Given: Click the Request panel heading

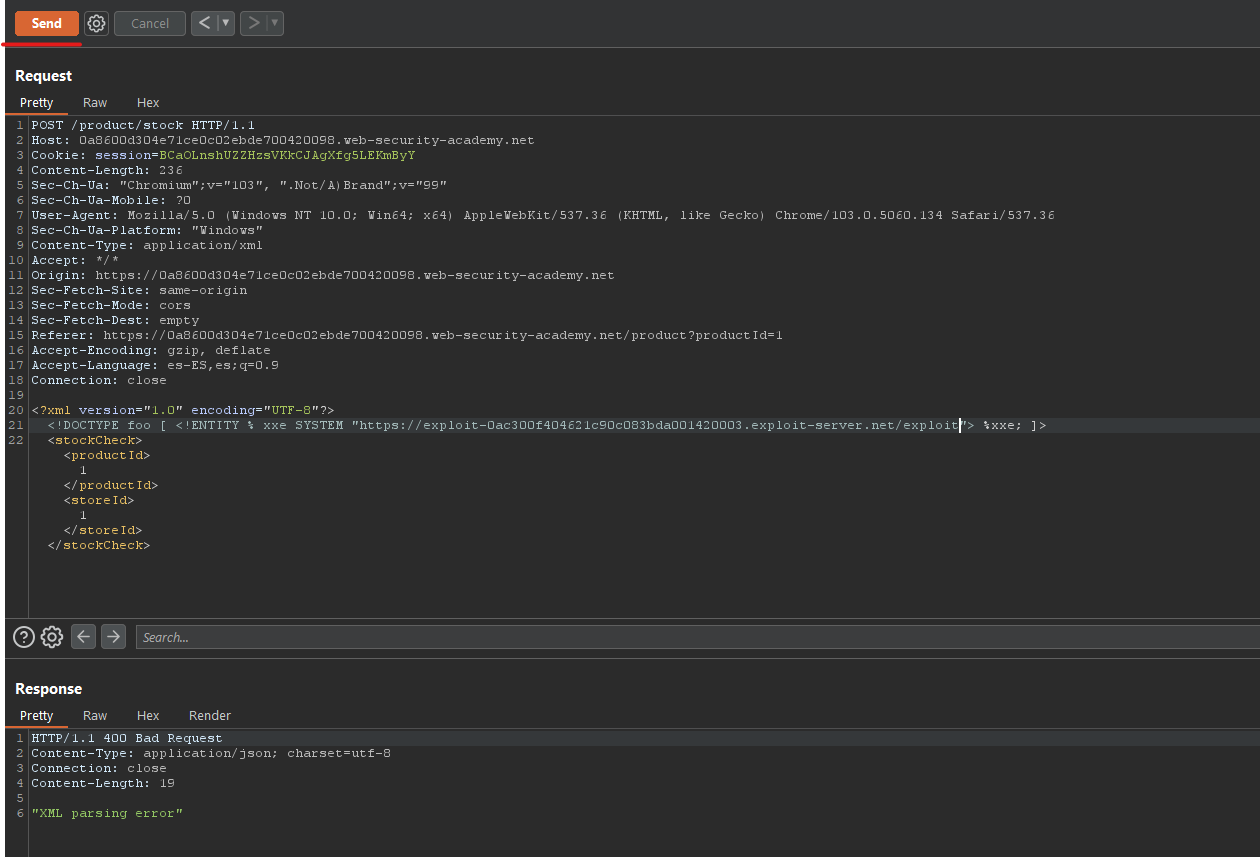Looking at the screenshot, I should [43, 75].
